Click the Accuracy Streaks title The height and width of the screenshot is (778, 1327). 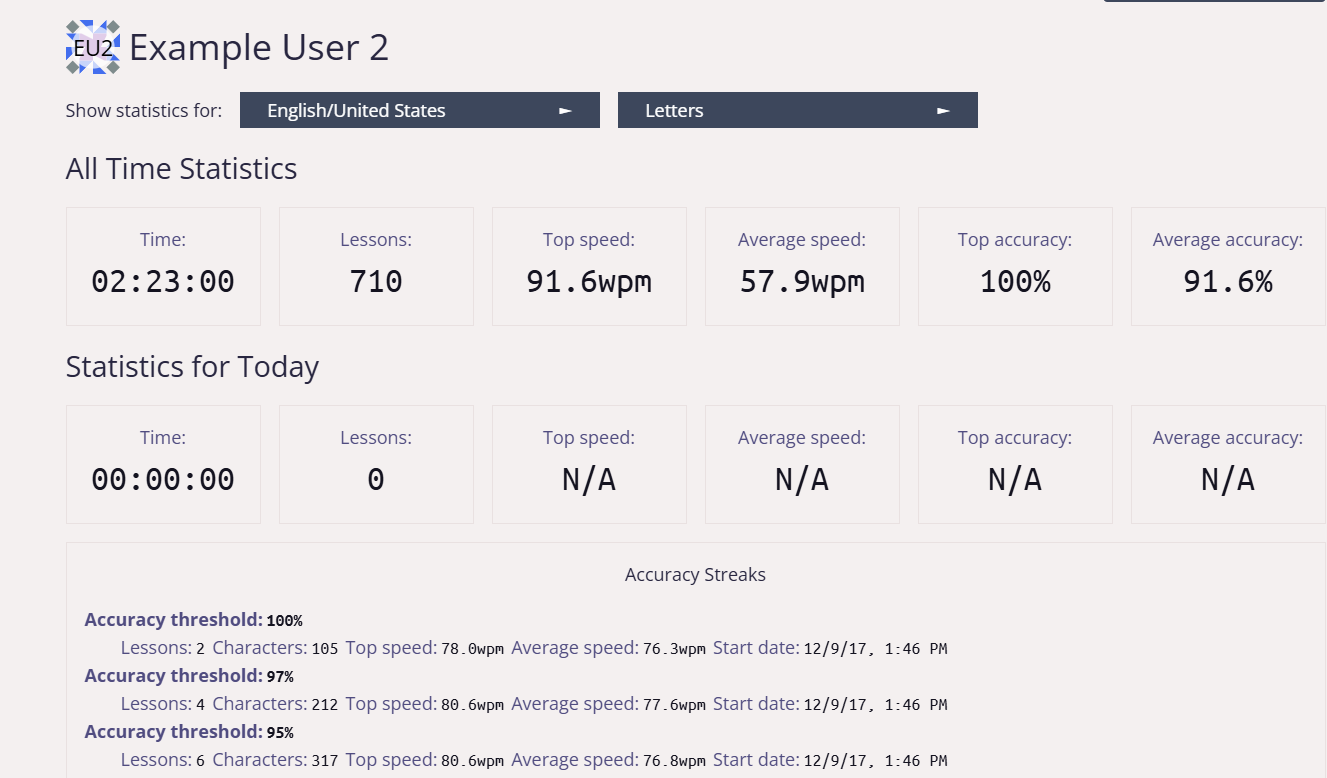coord(695,575)
